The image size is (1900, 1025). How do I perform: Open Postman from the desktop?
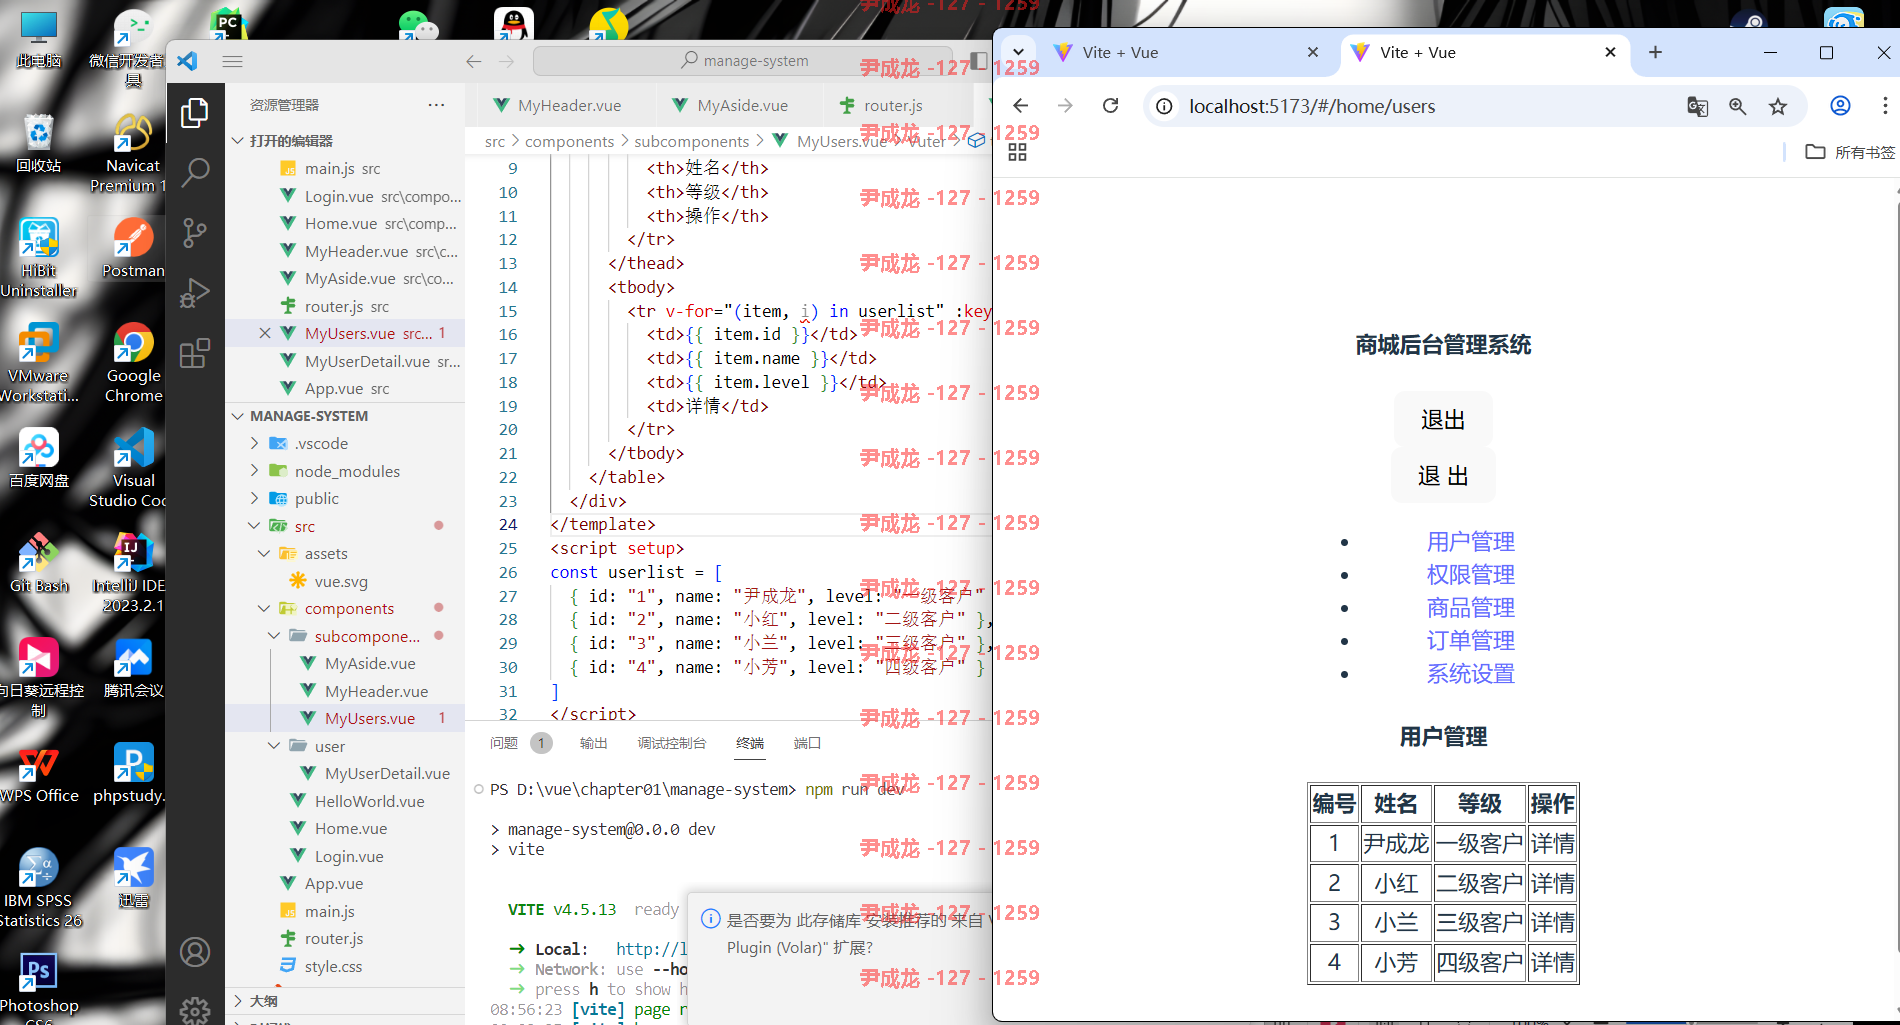point(133,248)
